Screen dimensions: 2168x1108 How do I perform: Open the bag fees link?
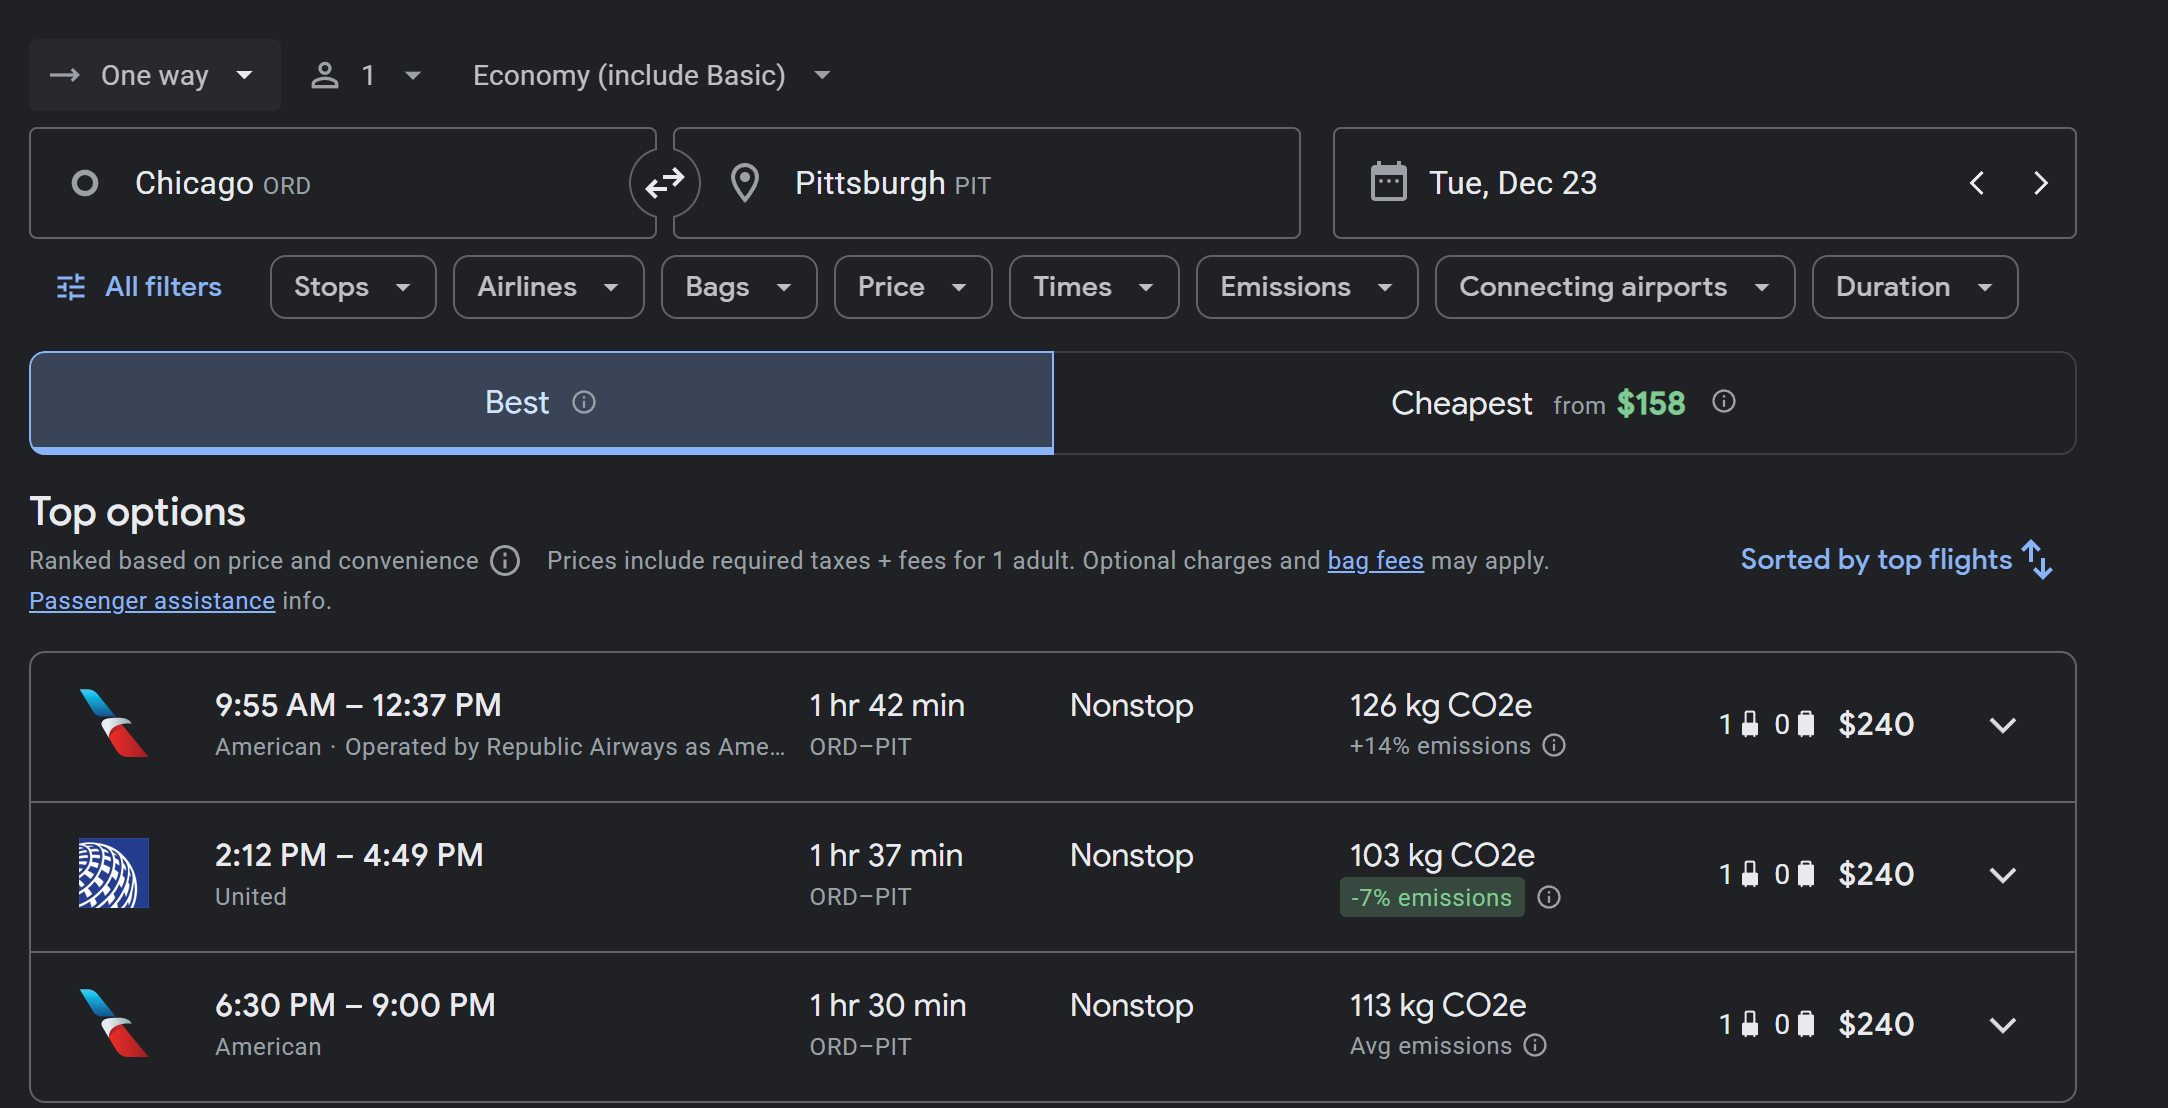(x=1375, y=561)
